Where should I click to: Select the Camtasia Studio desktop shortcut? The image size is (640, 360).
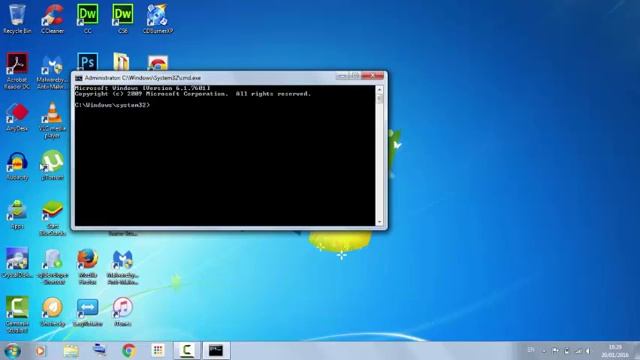pos(17,315)
